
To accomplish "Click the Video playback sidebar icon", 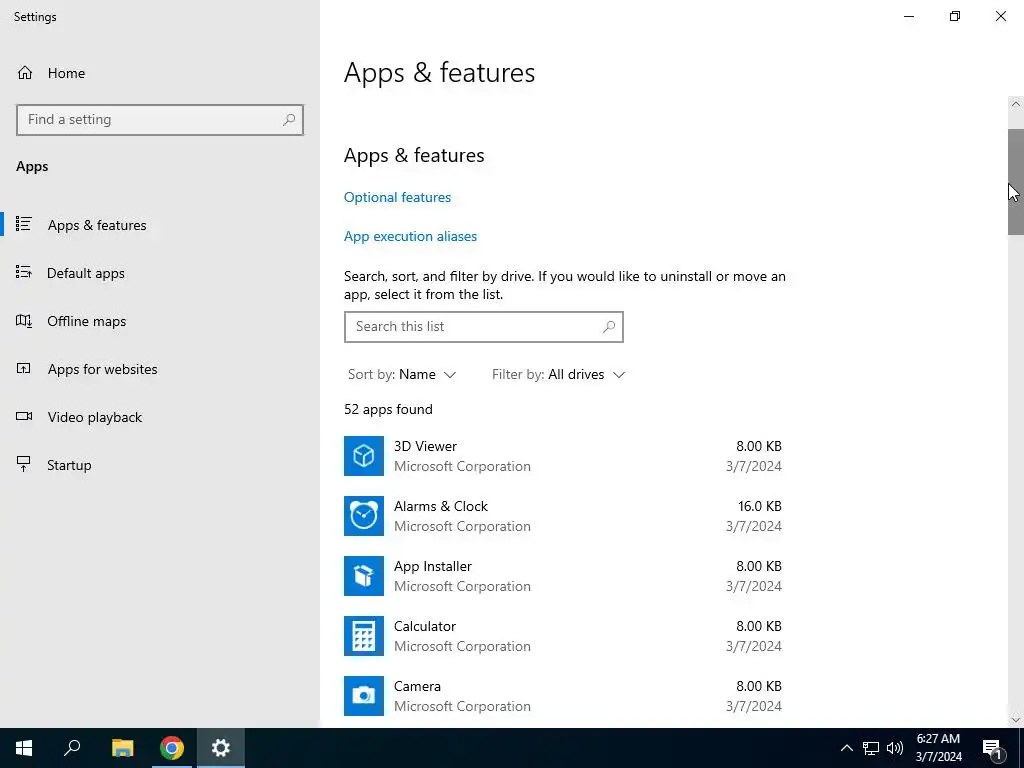I will click(x=24, y=416).
